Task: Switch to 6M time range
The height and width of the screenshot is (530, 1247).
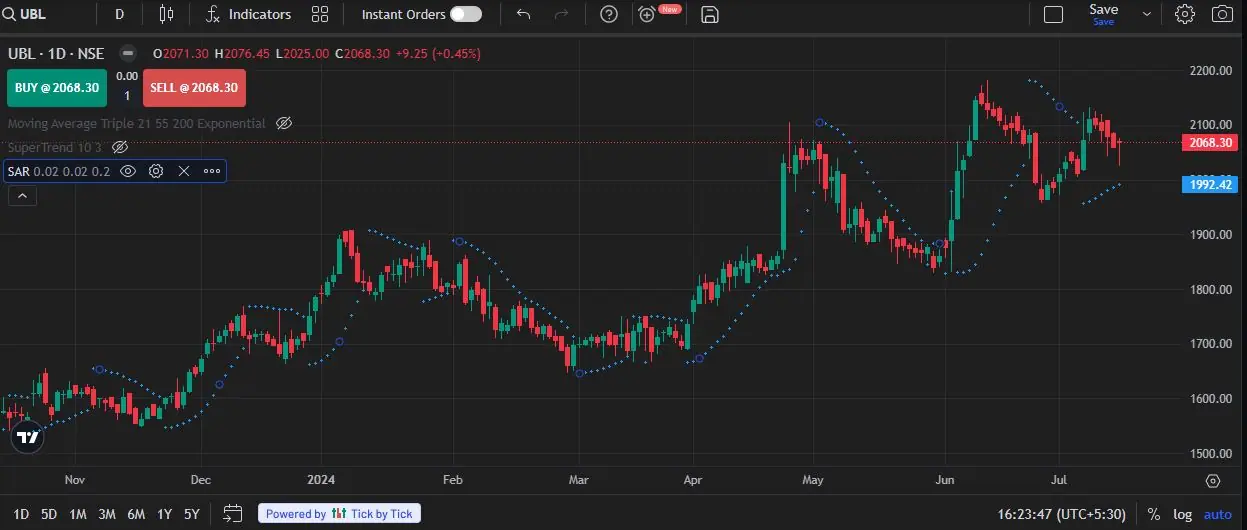Action: 136,514
